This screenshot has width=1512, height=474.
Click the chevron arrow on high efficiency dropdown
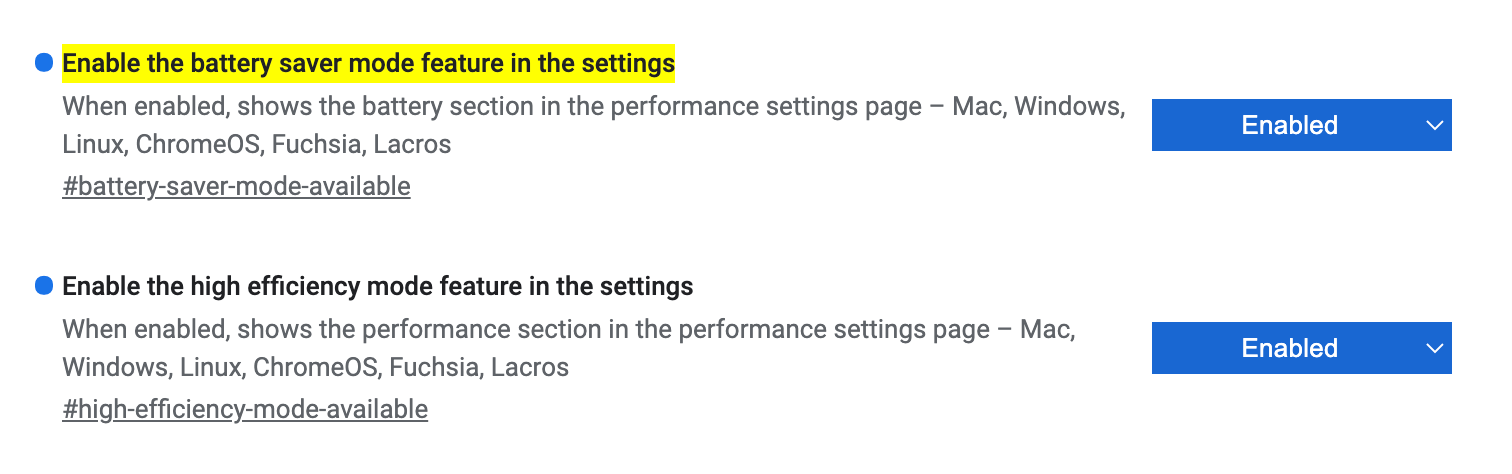[x=1435, y=349]
